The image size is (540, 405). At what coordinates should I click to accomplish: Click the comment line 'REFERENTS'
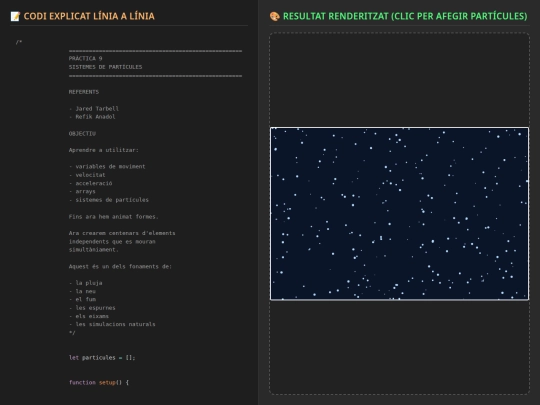[x=84, y=92]
